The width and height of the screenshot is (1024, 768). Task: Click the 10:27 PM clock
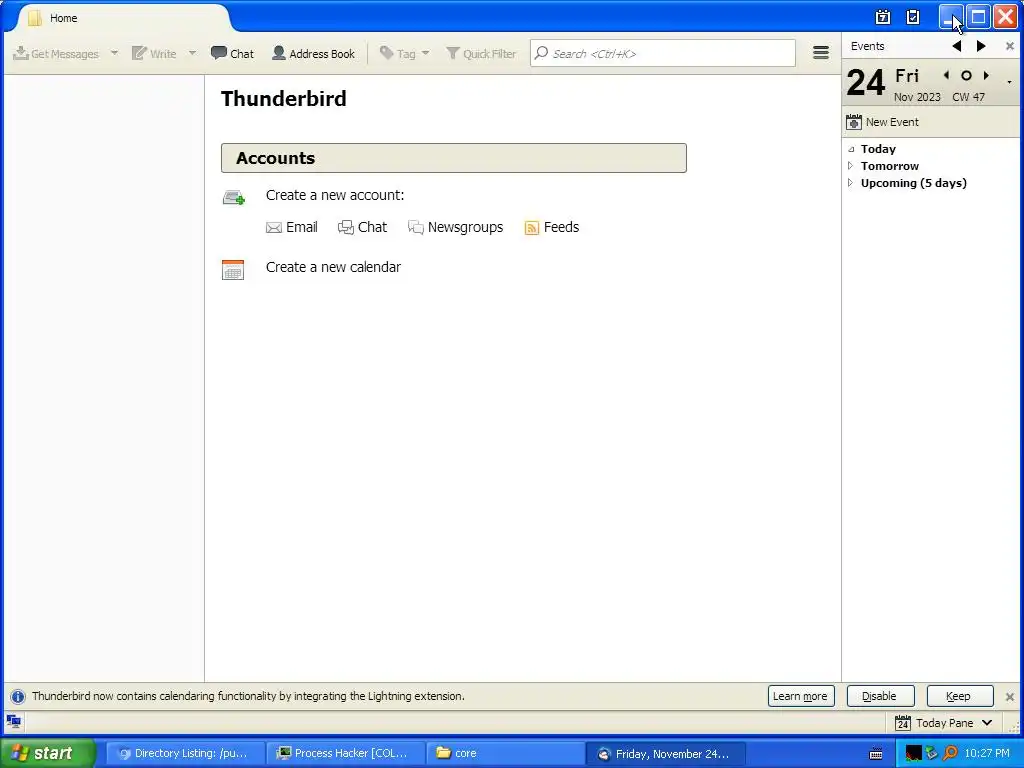[x=987, y=754]
